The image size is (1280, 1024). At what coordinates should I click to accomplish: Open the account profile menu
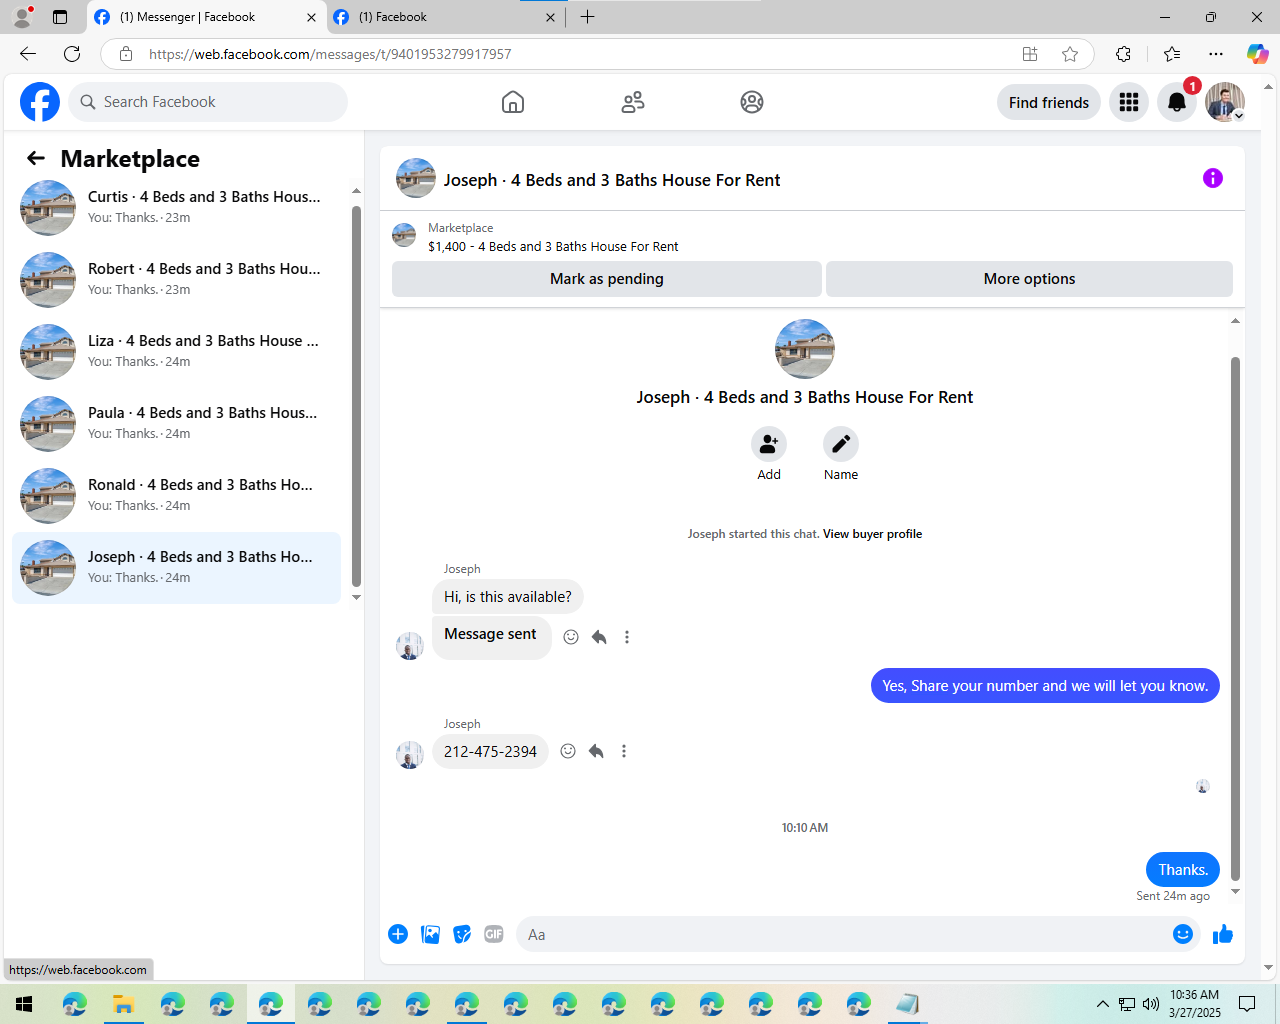click(x=1225, y=102)
